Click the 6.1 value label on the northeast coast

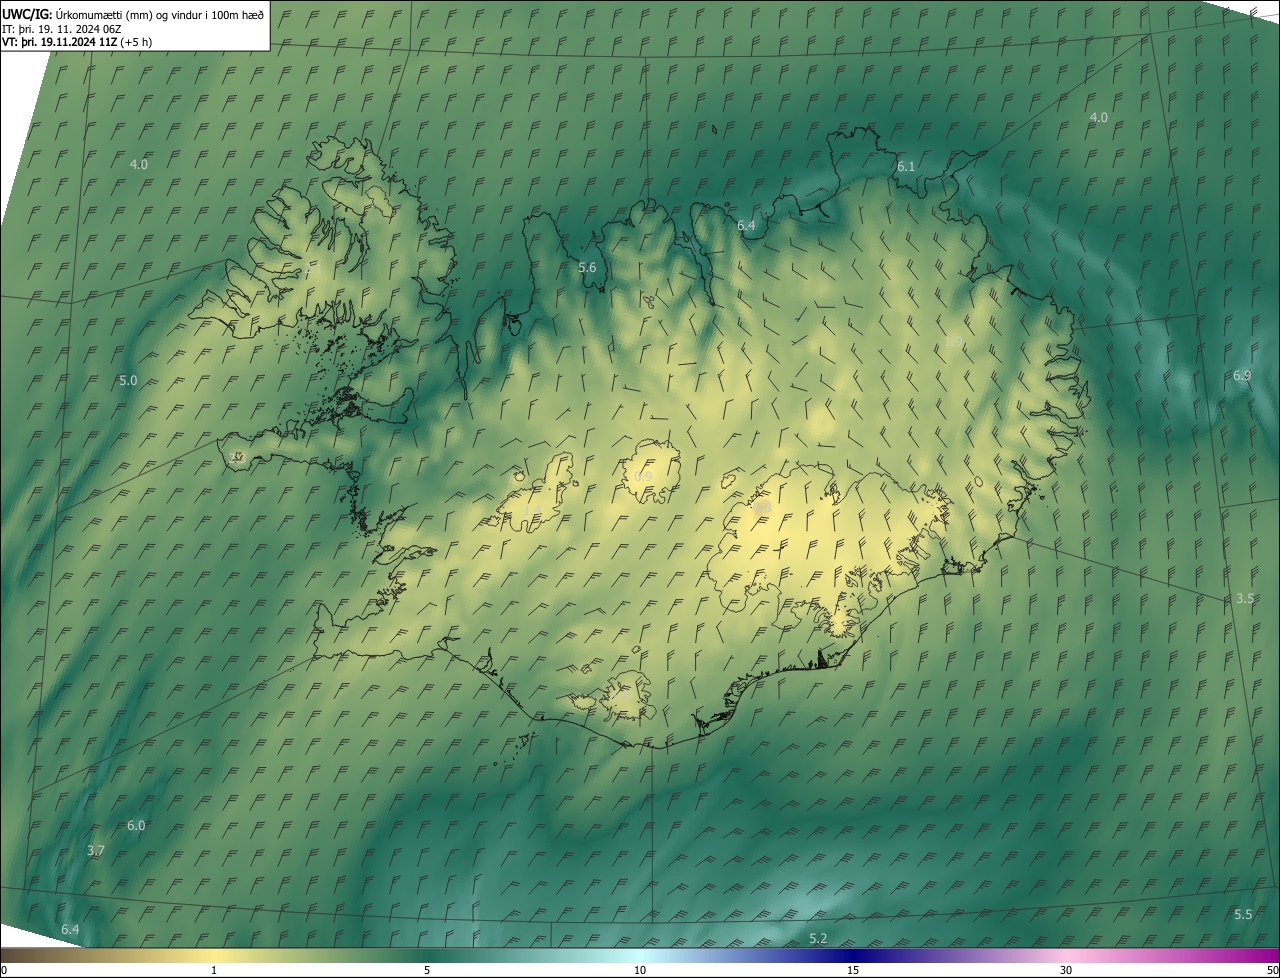tap(906, 166)
